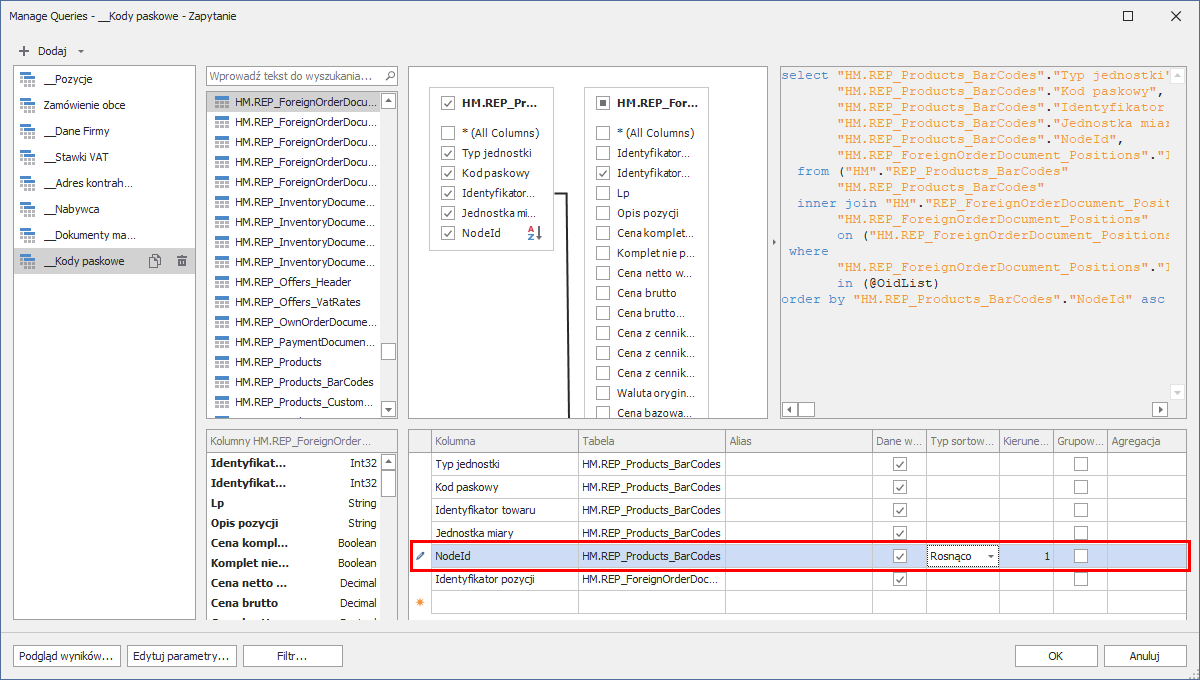Screen dimensions: 1200x680
Task: Click the table search input field
Action: click(x=294, y=76)
